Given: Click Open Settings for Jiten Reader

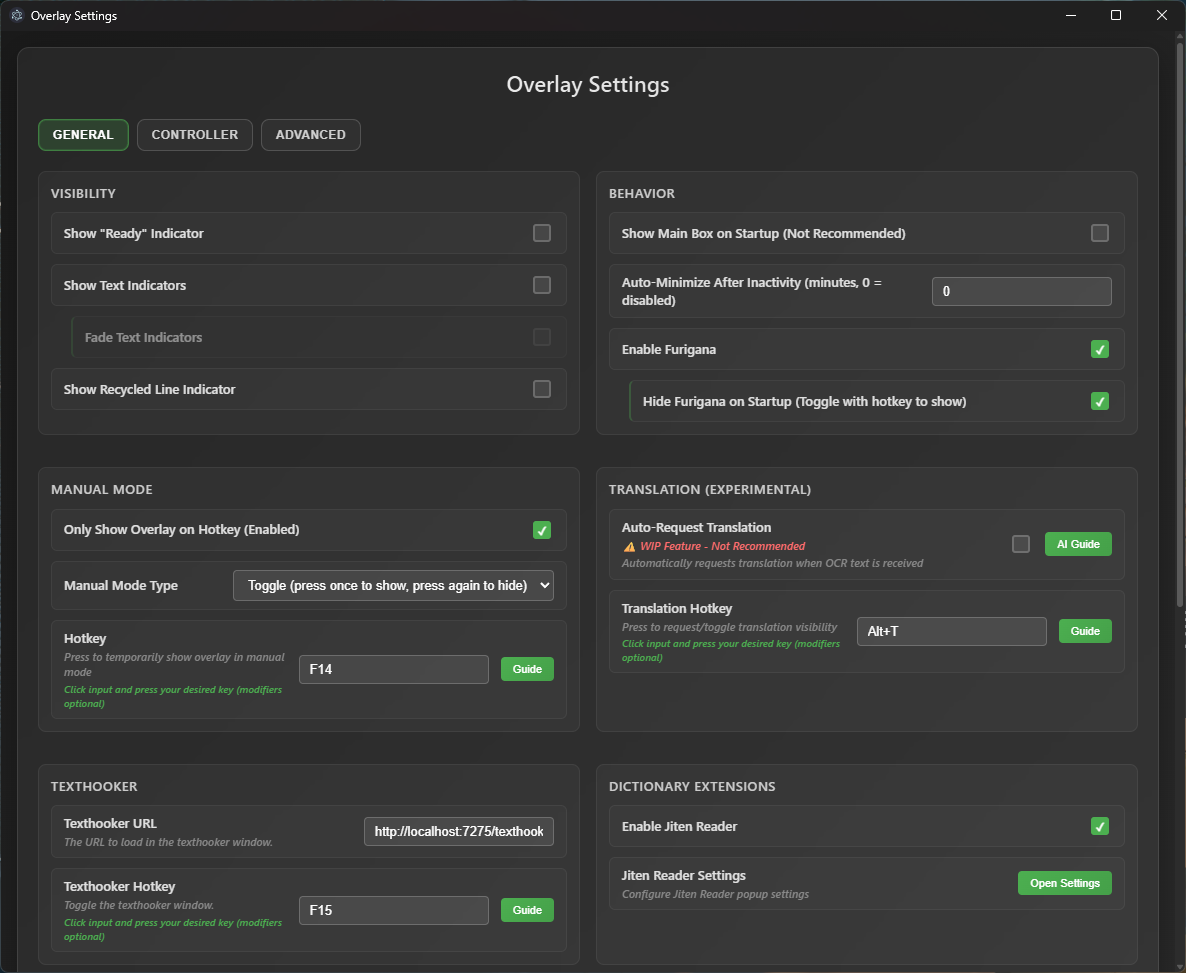Looking at the screenshot, I should pyautogui.click(x=1064, y=883).
